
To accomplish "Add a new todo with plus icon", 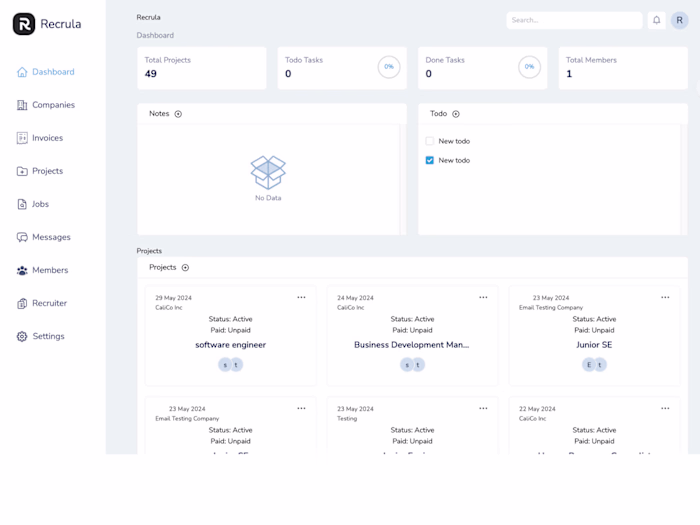I will pos(456,114).
